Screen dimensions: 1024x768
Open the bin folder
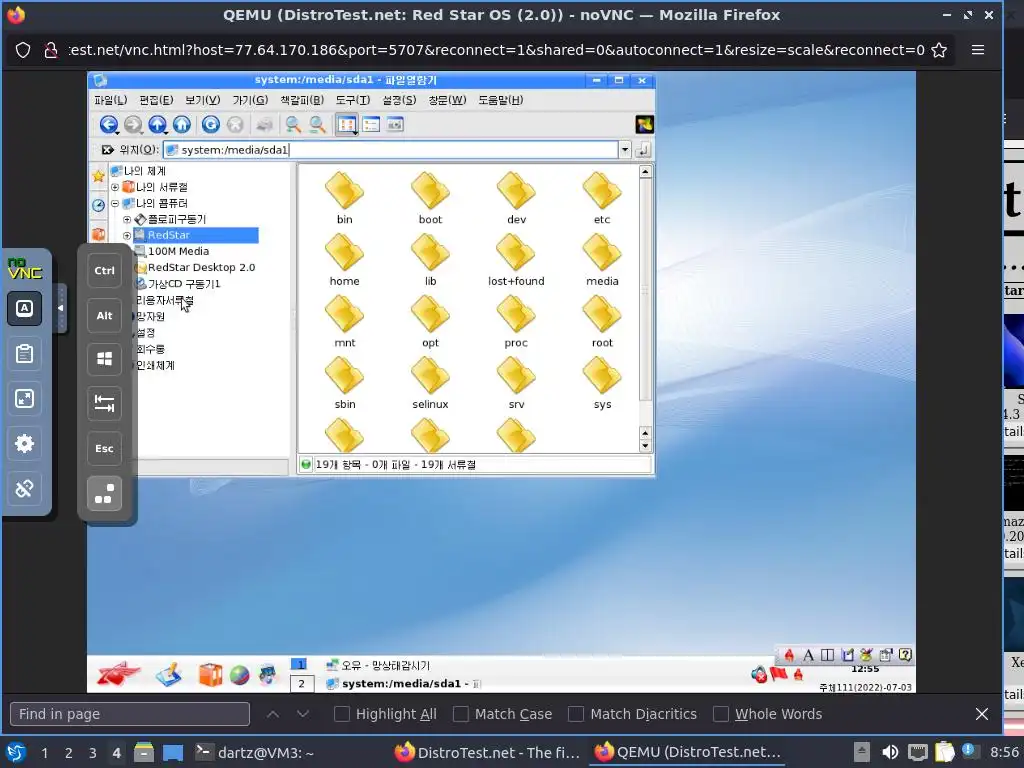[x=344, y=199]
